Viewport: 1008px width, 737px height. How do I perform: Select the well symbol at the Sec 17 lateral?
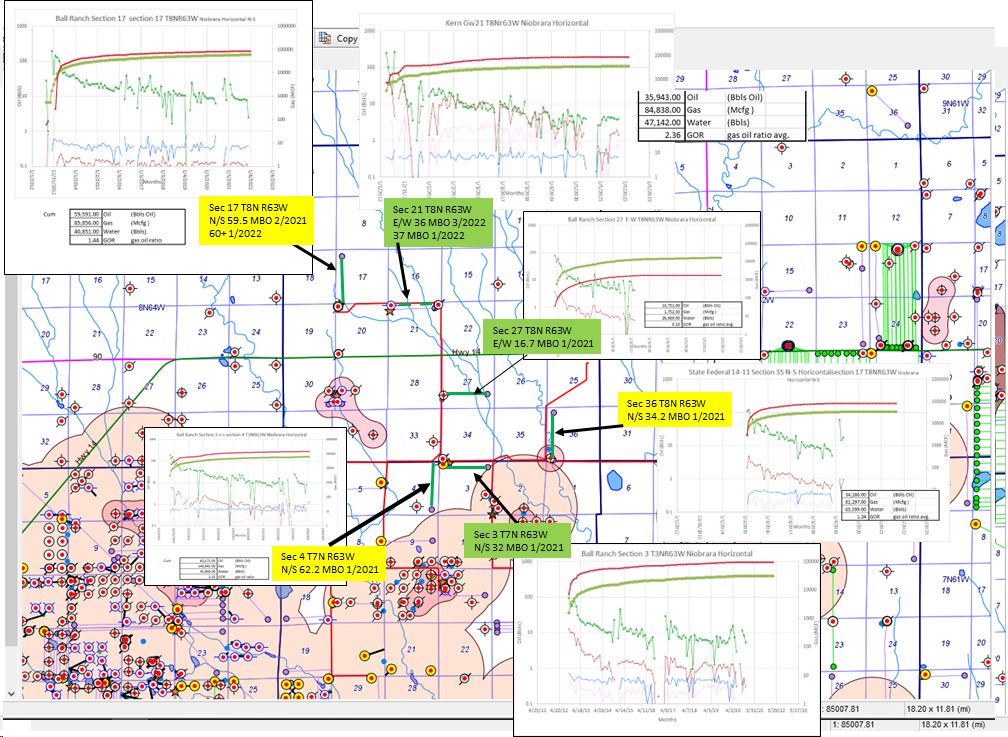(338, 304)
